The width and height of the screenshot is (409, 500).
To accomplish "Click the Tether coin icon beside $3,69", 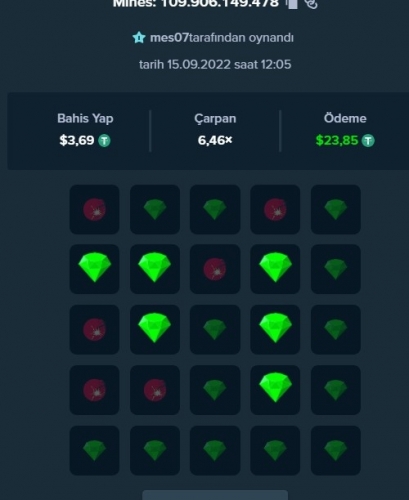I will tap(104, 141).
